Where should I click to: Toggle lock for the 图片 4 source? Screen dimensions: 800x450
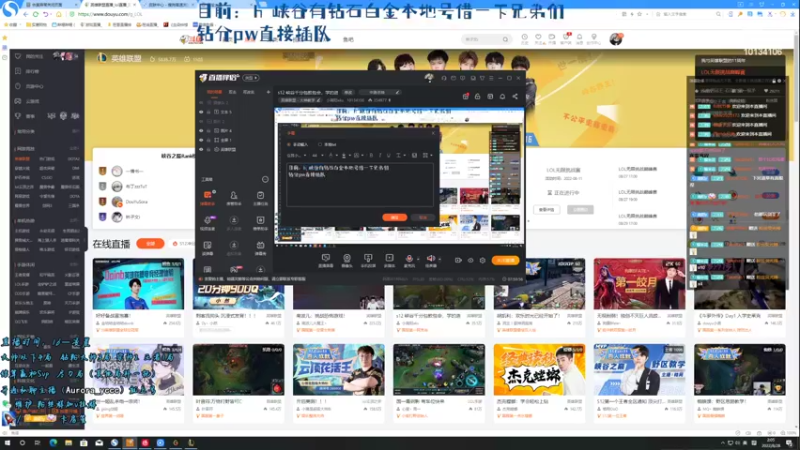click(x=208, y=131)
